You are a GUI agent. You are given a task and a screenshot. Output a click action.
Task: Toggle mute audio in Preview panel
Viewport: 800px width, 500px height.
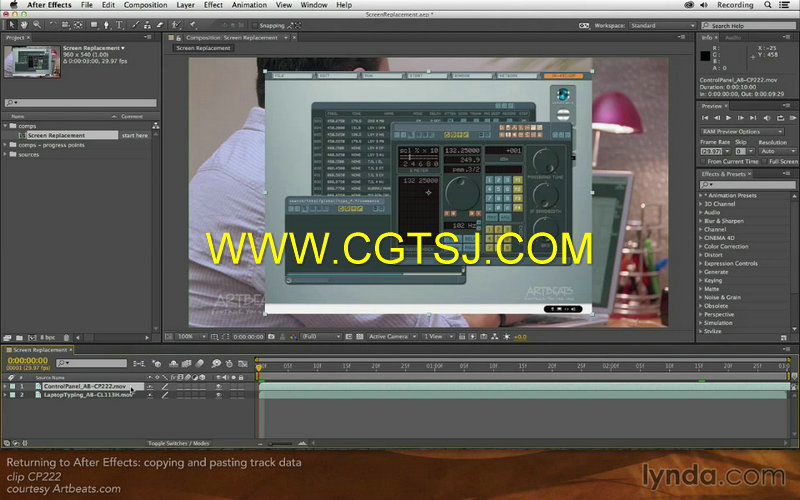(767, 118)
